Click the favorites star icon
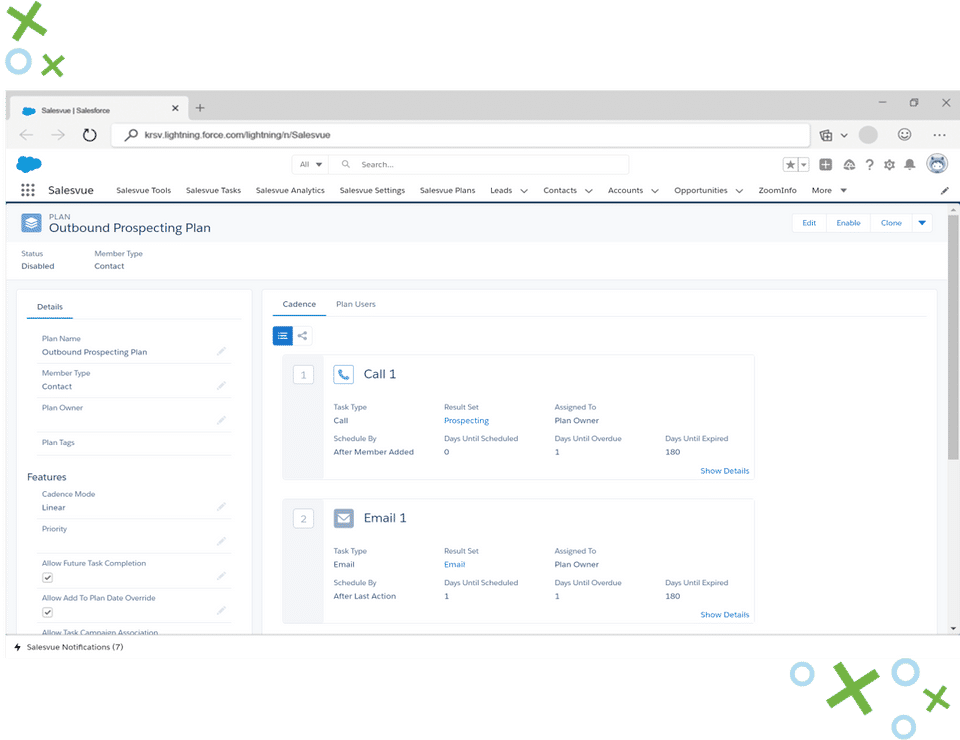Viewport: 960px width, 740px height. click(x=790, y=164)
